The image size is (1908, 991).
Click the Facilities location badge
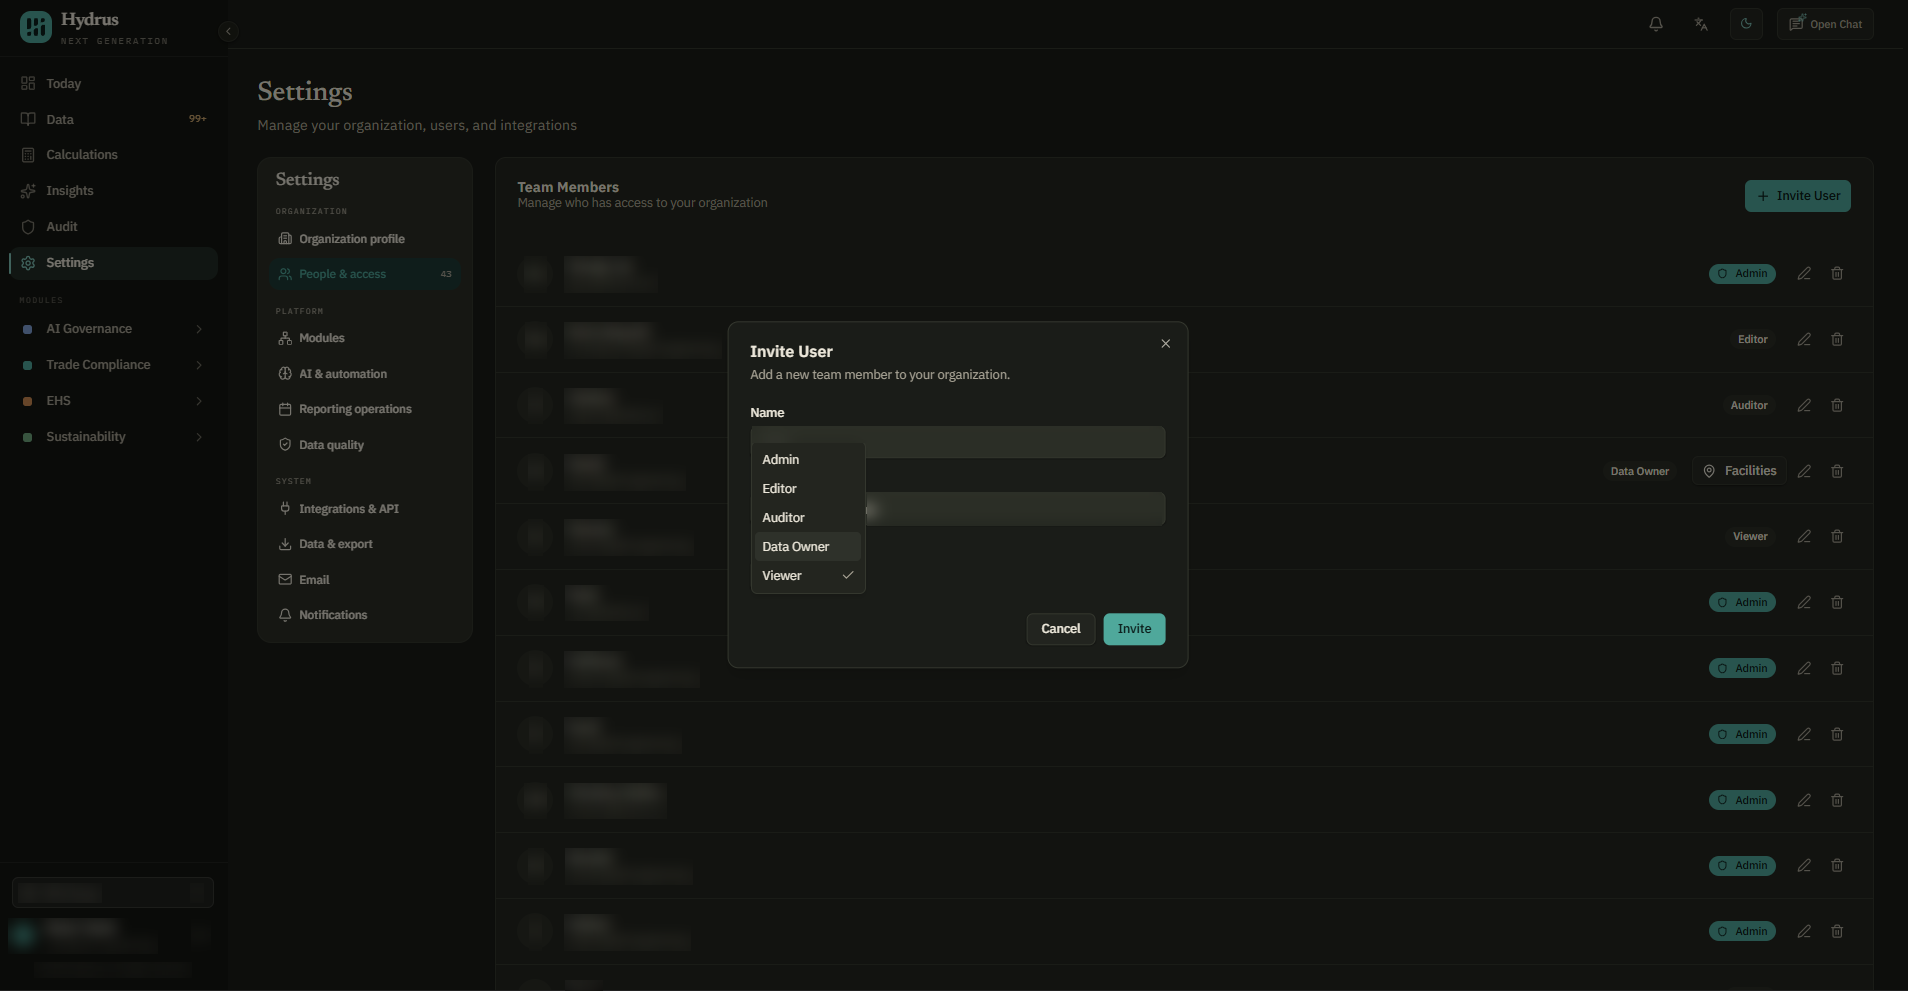pos(1739,471)
